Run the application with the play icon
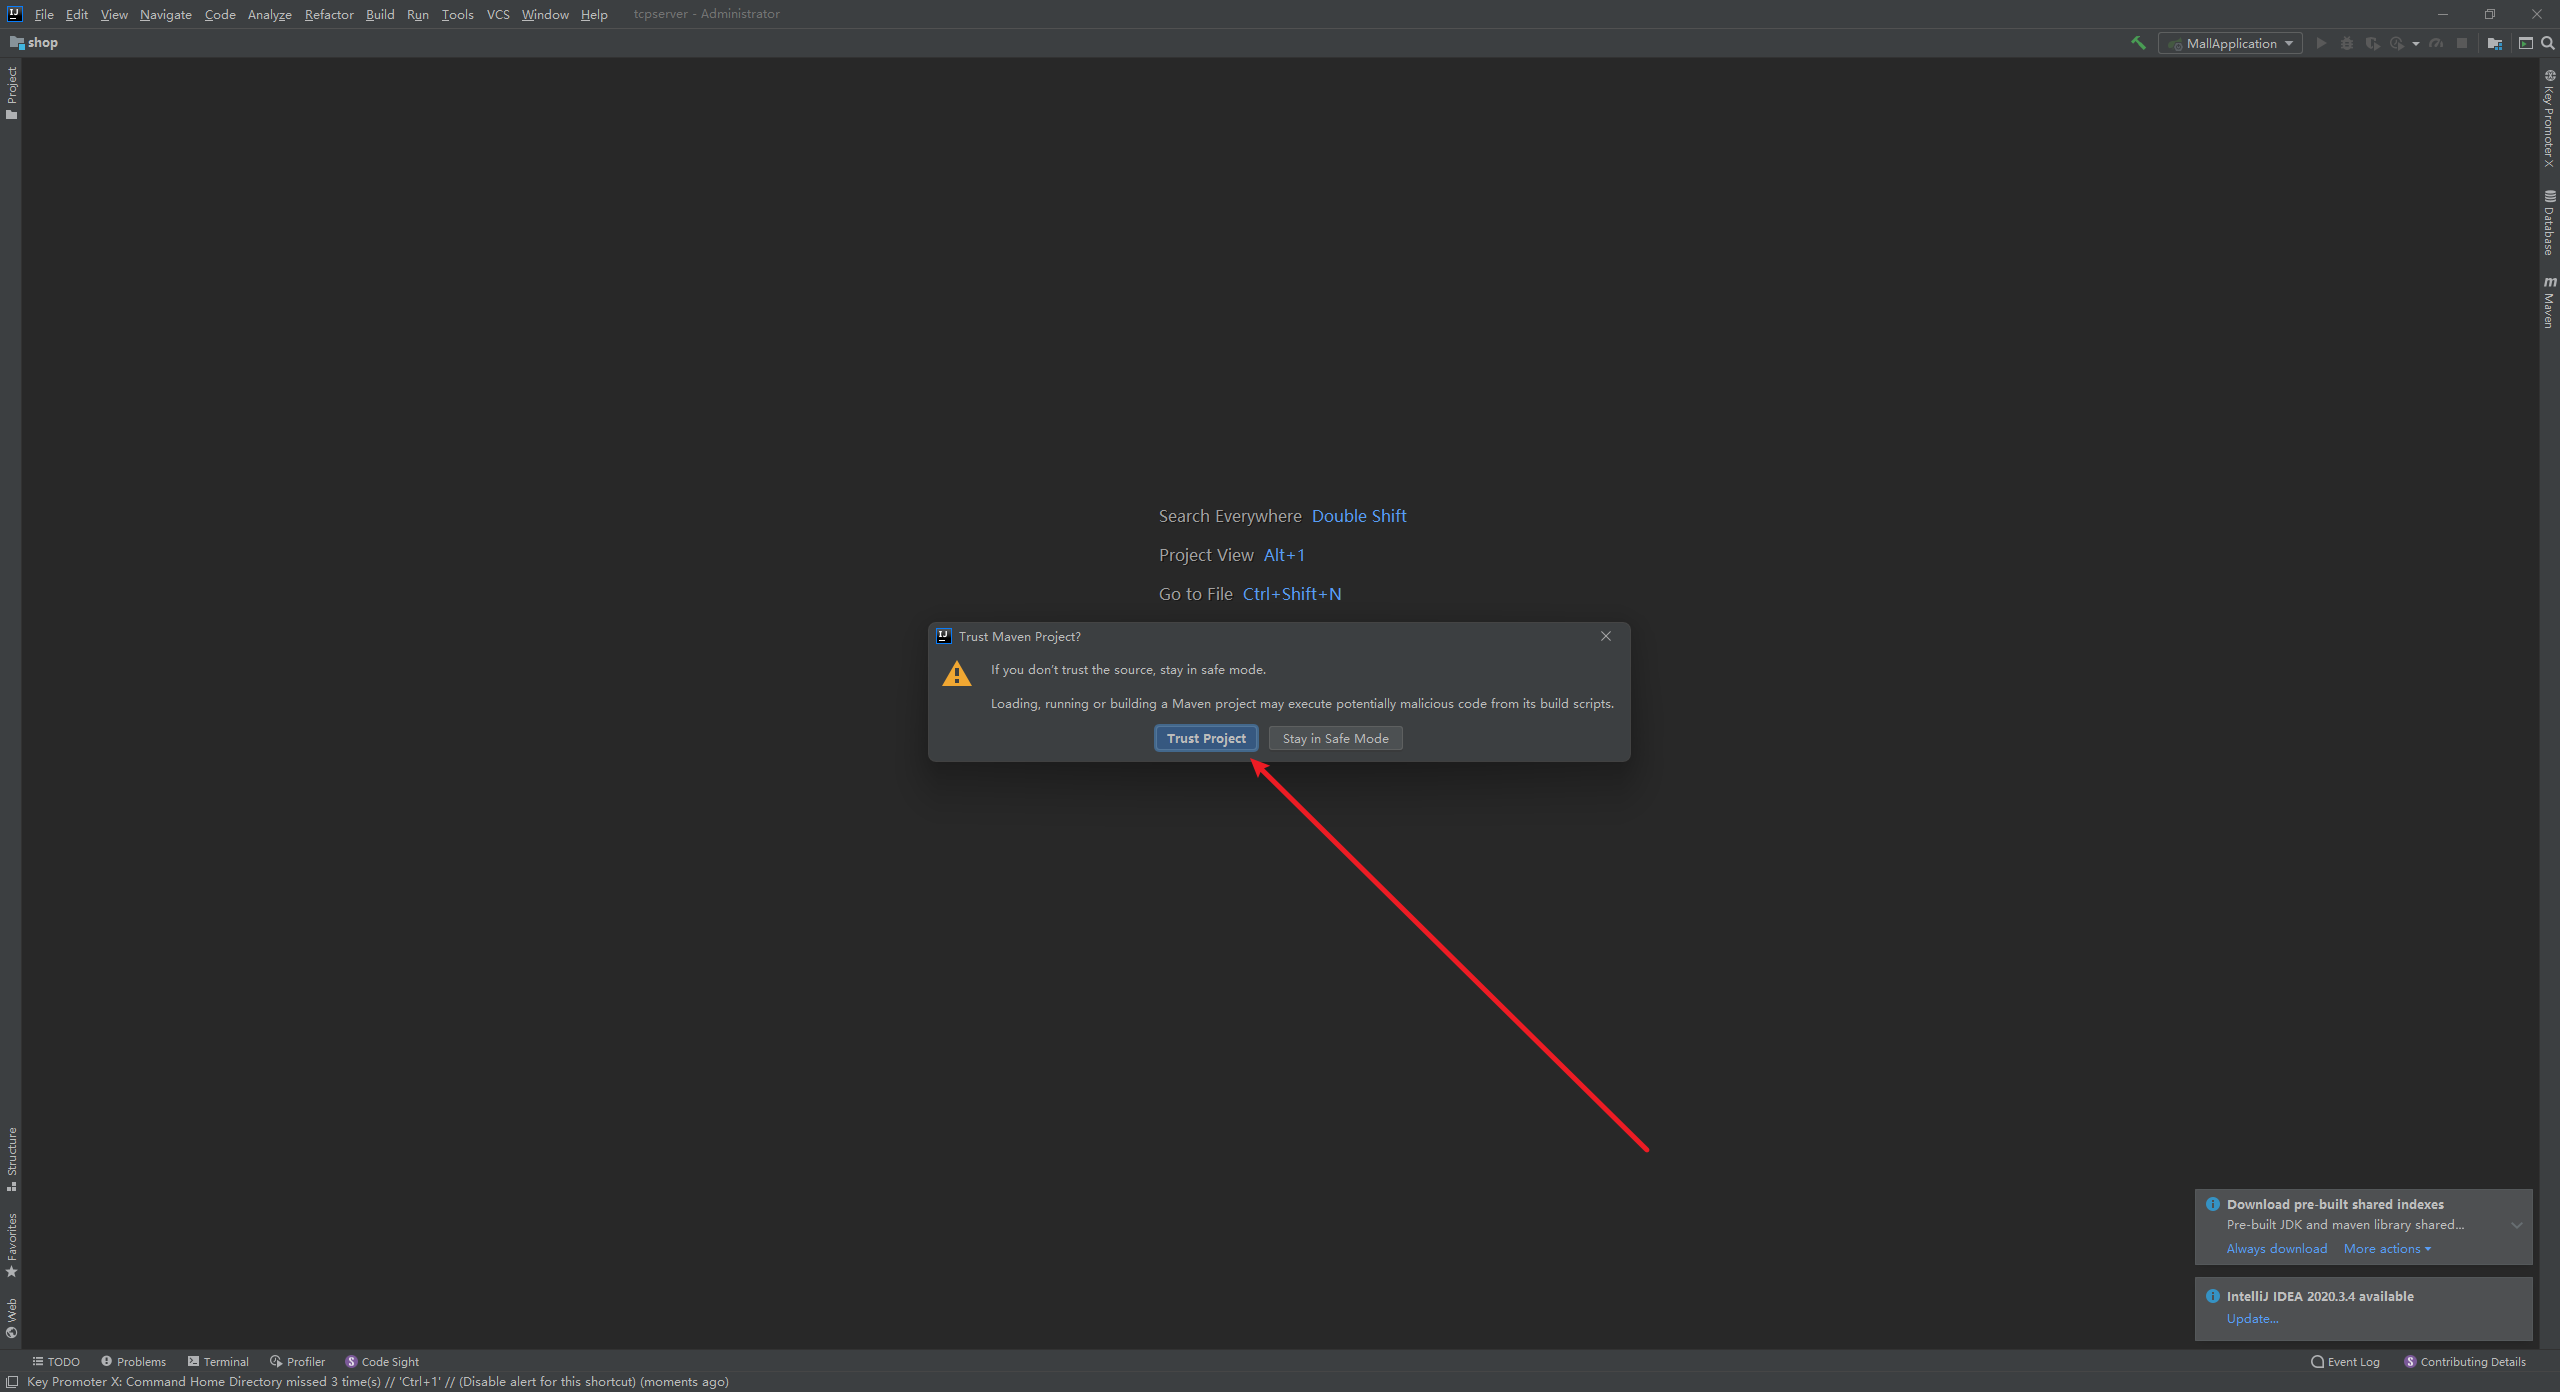The height and width of the screenshot is (1392, 2560). (2321, 43)
